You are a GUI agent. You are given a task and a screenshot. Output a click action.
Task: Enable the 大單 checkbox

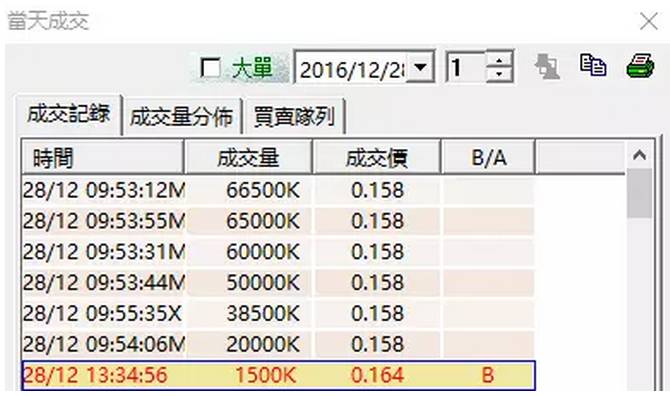210,68
